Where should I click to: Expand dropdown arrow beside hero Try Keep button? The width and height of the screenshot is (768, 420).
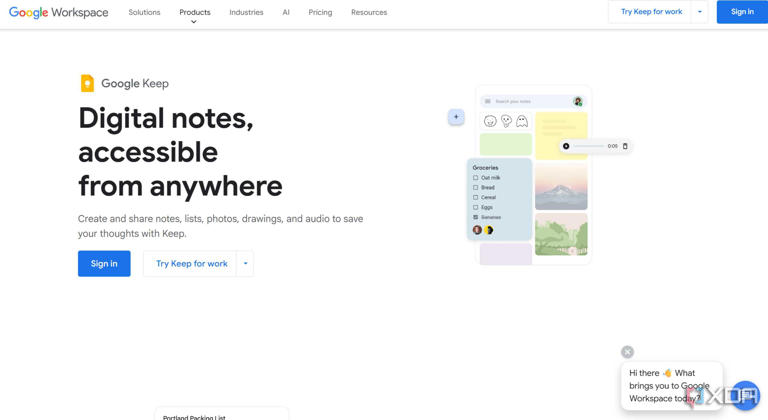pyautogui.click(x=245, y=264)
